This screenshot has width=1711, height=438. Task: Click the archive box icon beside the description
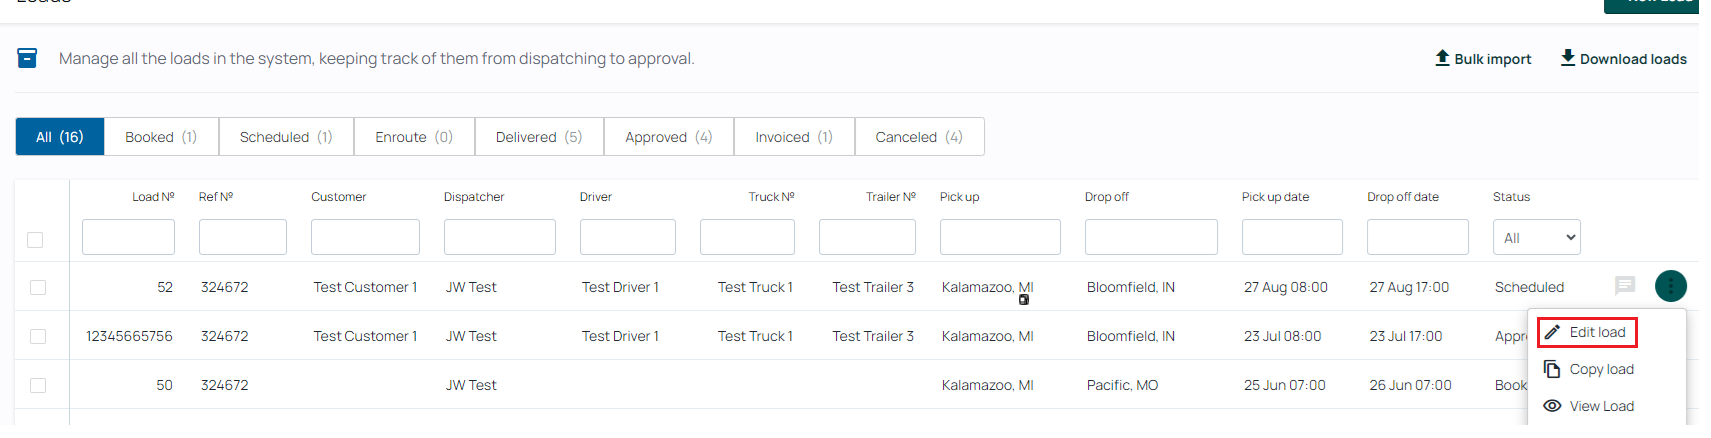tap(27, 58)
